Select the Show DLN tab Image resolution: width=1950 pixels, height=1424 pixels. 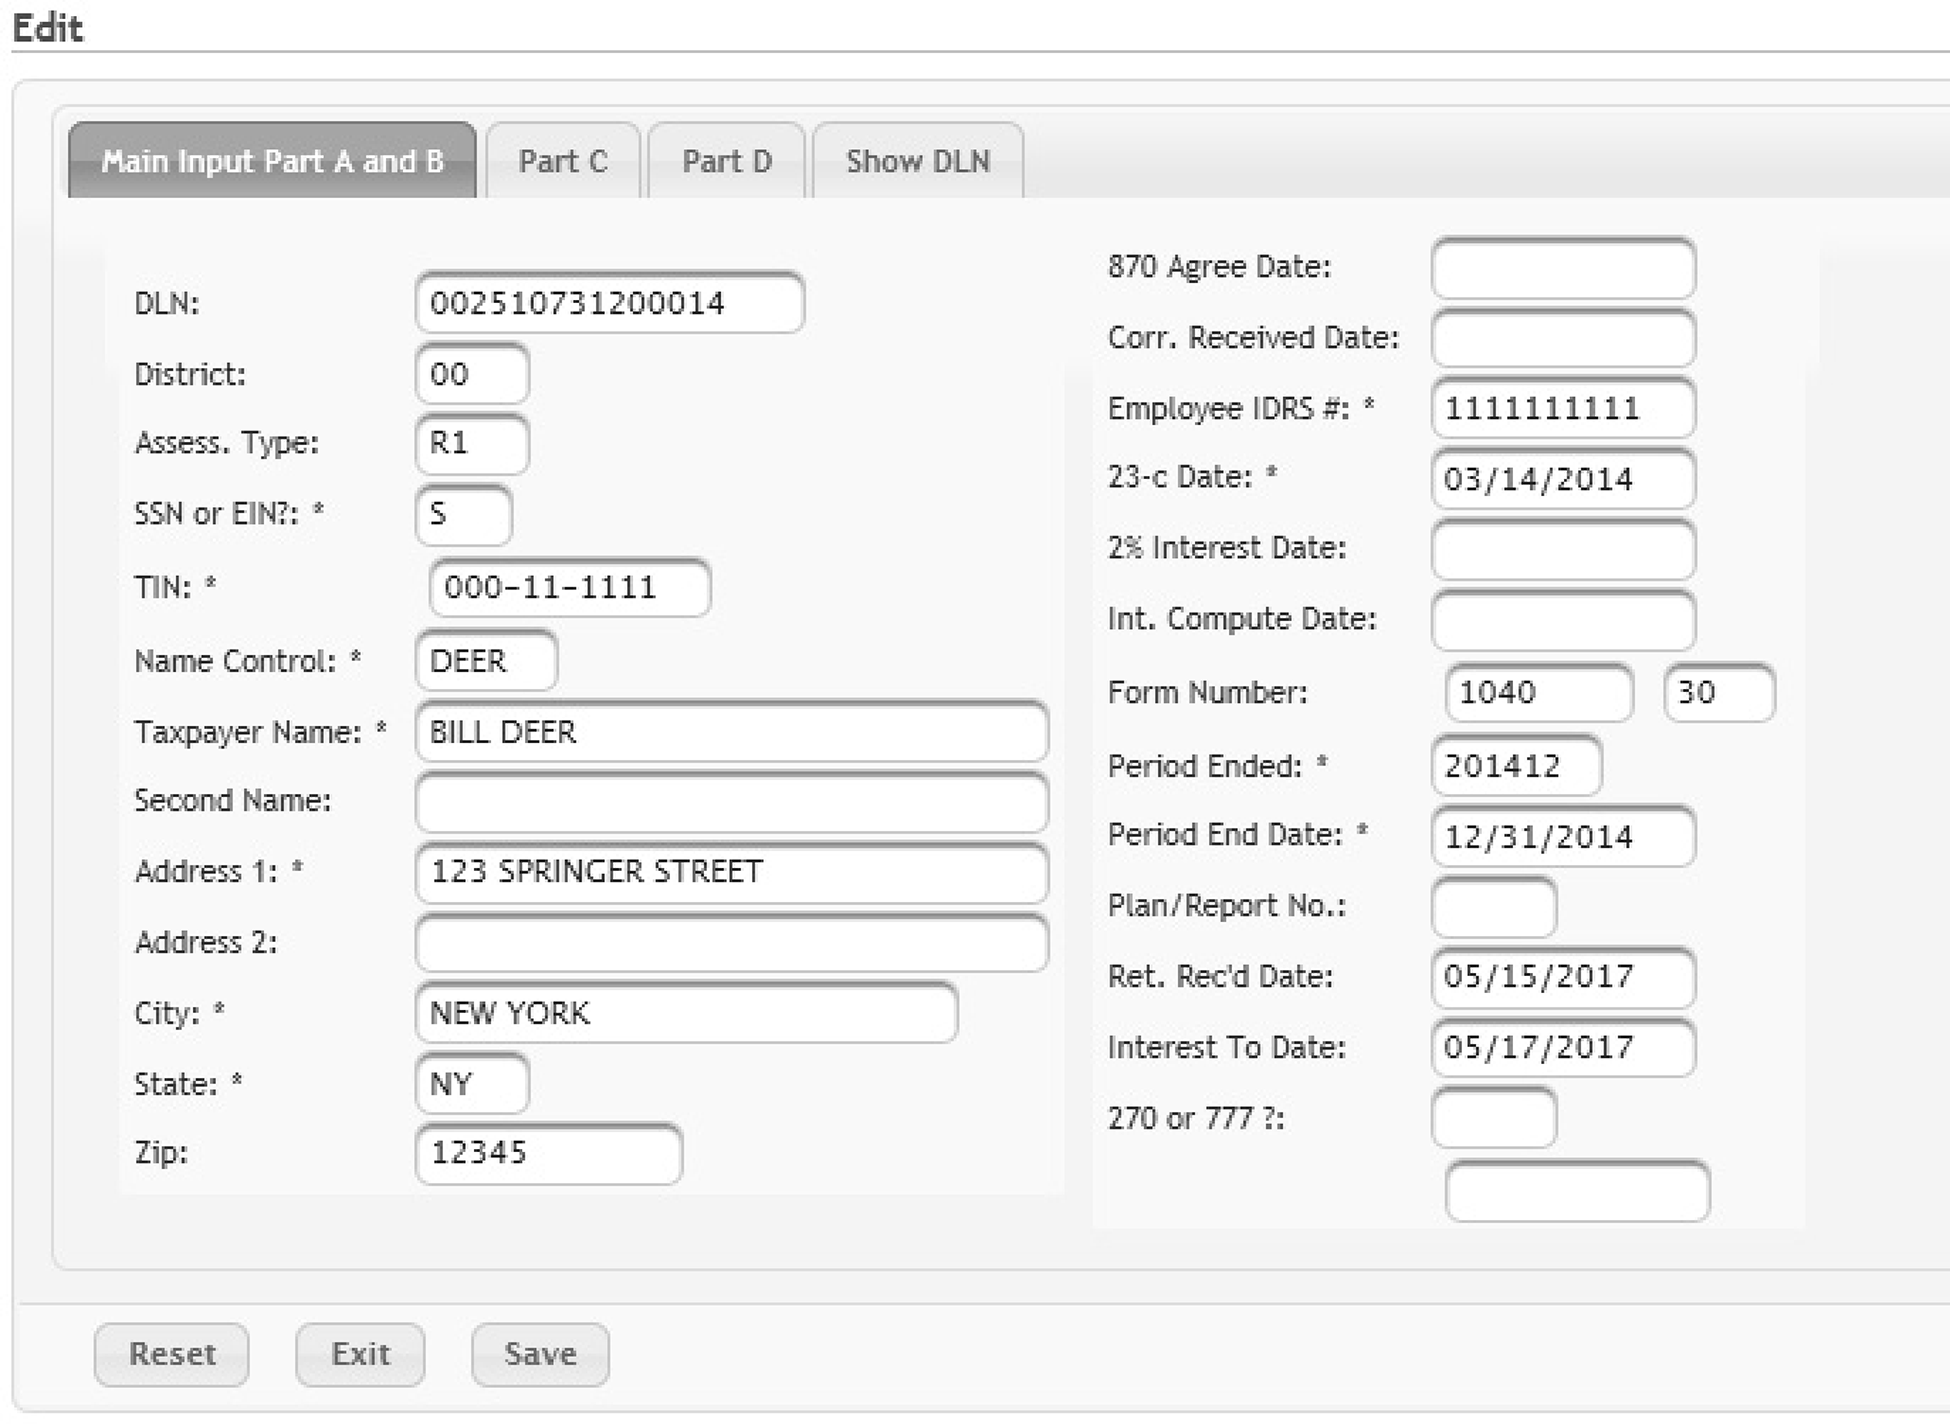[917, 161]
